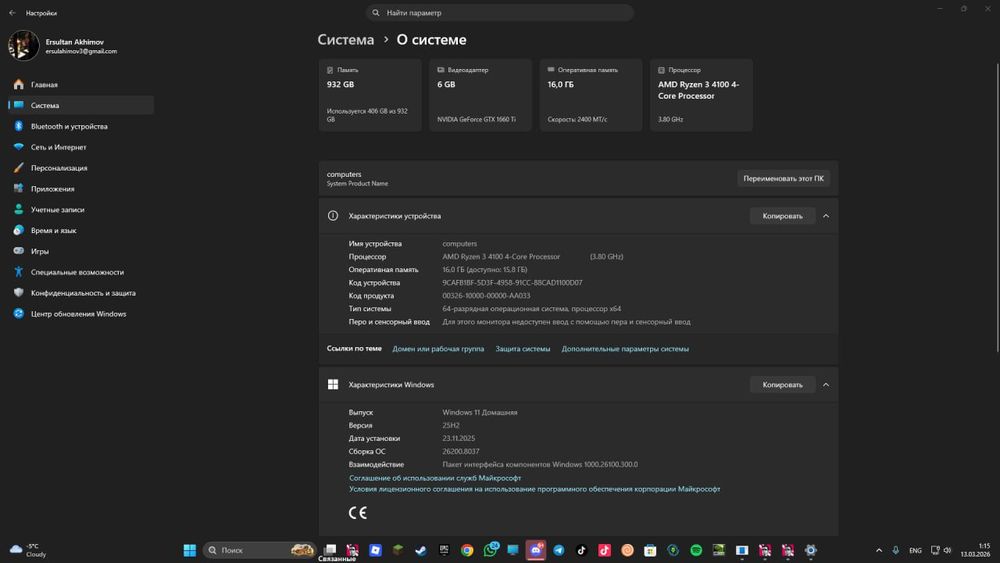Select the device ID value 9CAFB1BF-5D3F-4958-91CC-88CAD1100D07
The width and height of the screenshot is (1000, 563).
click(512, 282)
